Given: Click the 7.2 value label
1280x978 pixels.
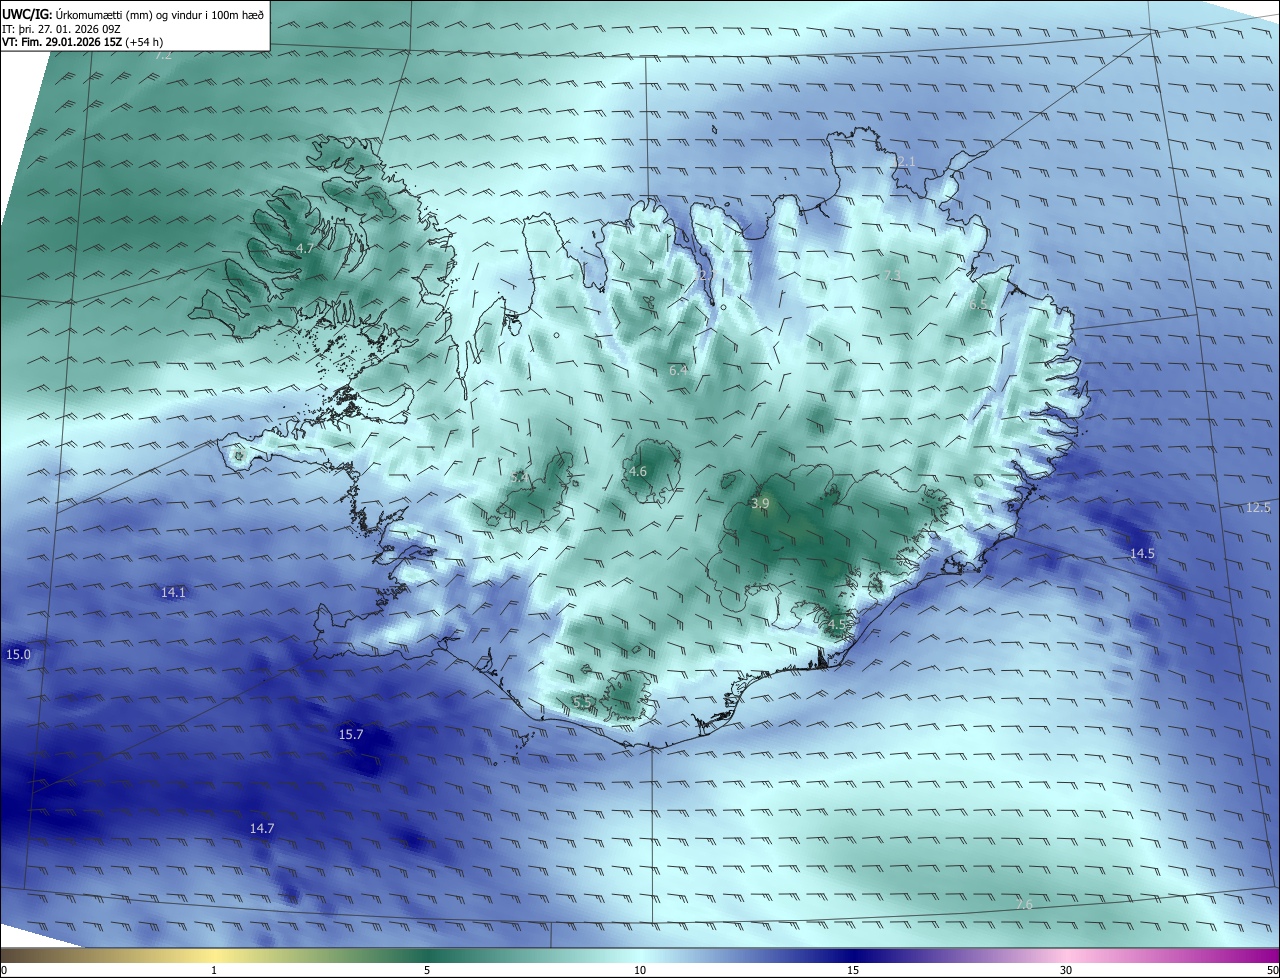Looking at the screenshot, I should 163,55.
